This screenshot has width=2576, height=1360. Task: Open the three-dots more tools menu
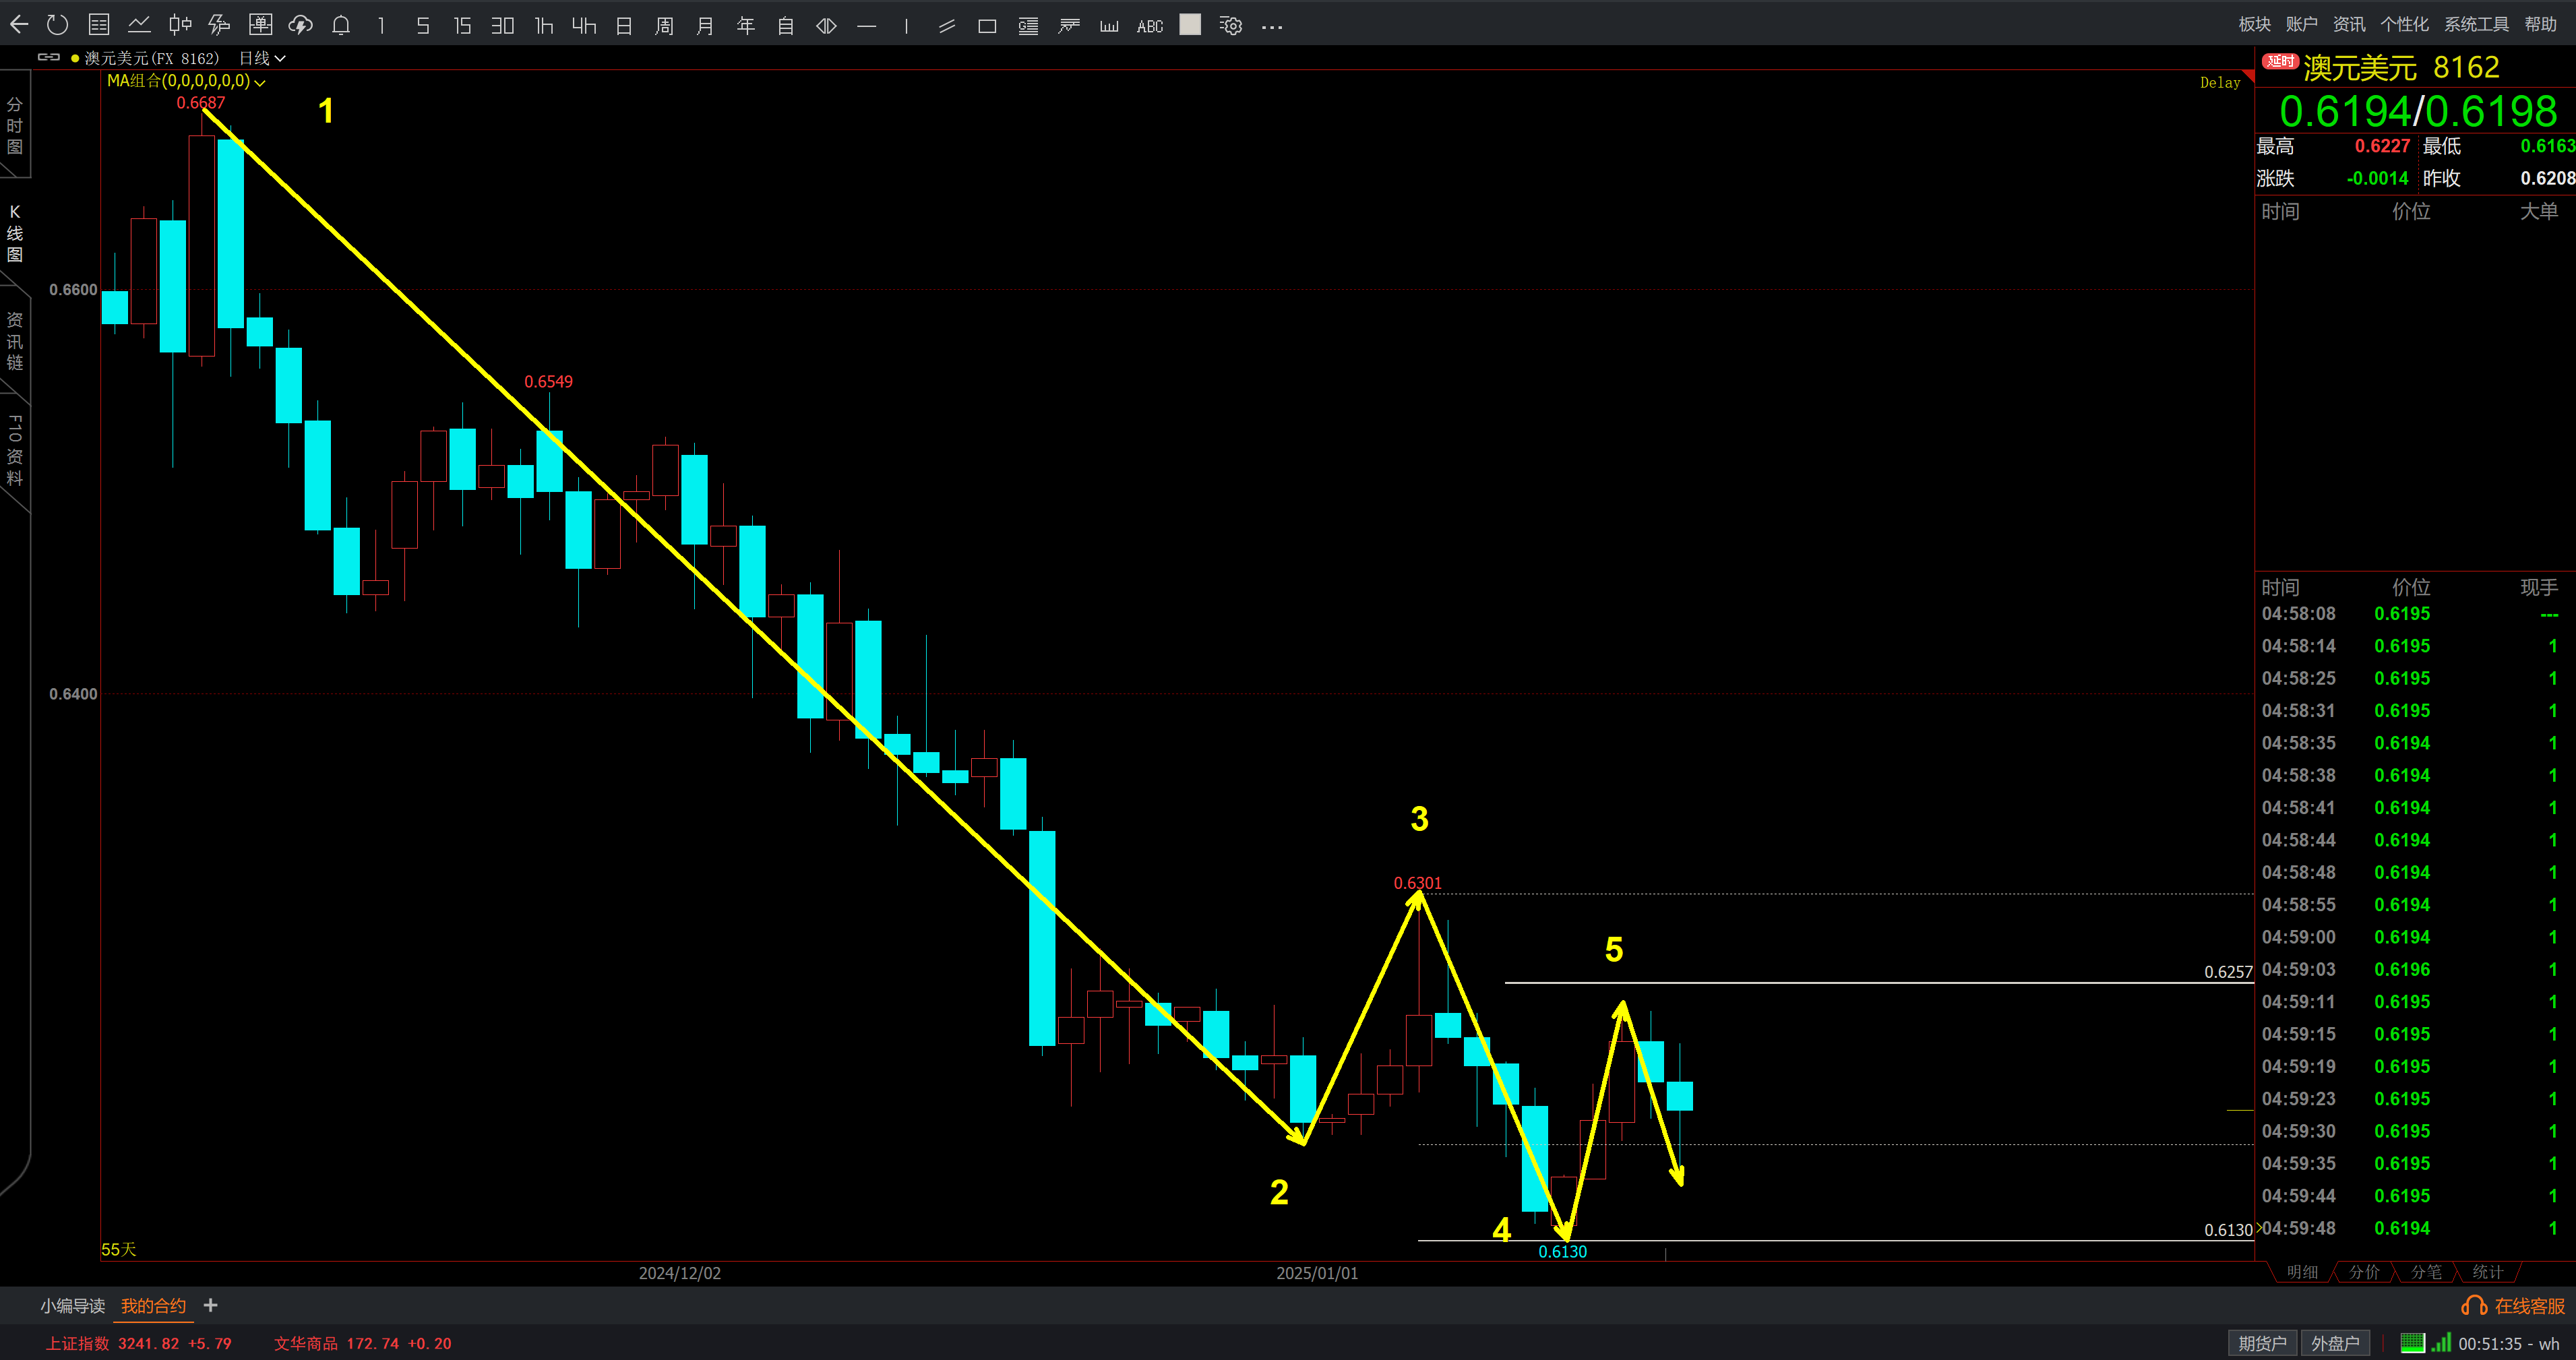click(x=1272, y=27)
